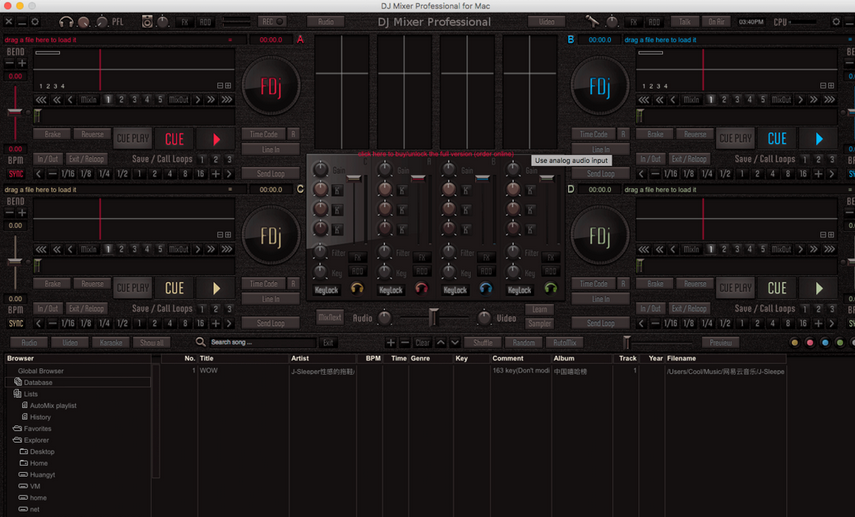
Task: Switch to Video filter tab in browser
Action: 70,342
